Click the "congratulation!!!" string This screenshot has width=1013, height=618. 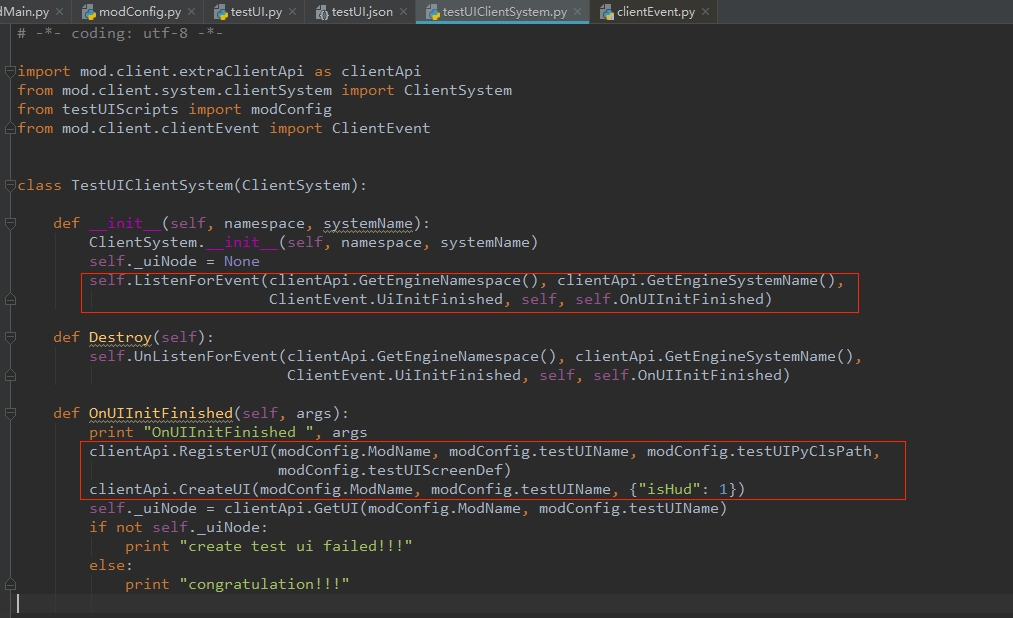pos(264,584)
